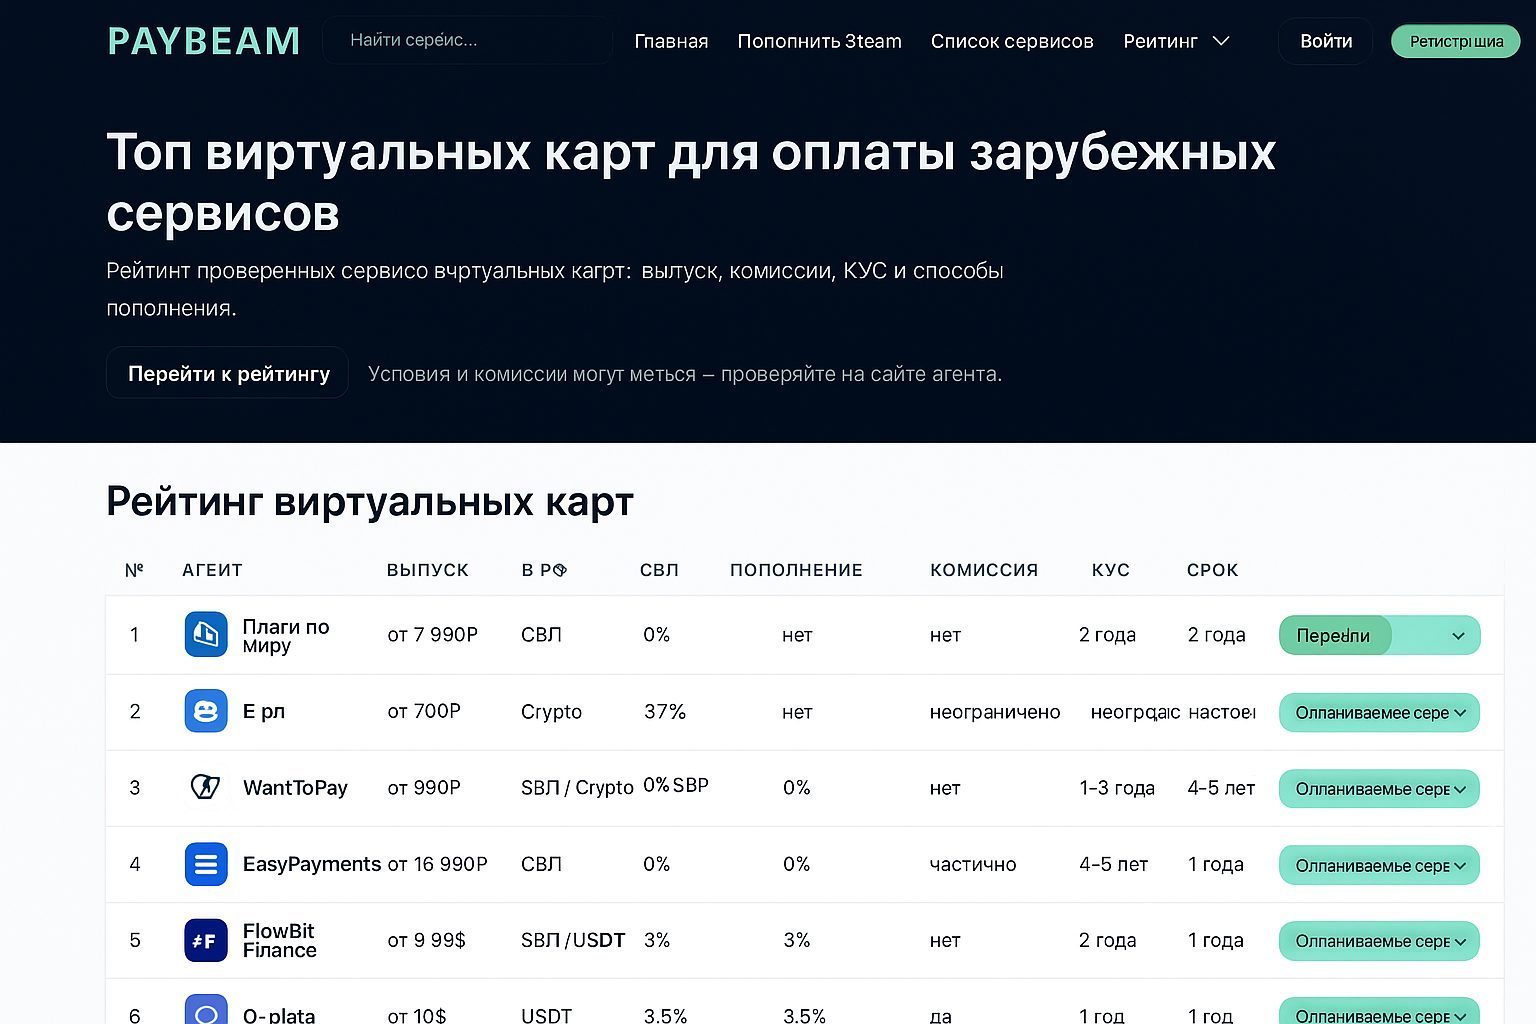Open the Список сервисов page

click(1012, 41)
